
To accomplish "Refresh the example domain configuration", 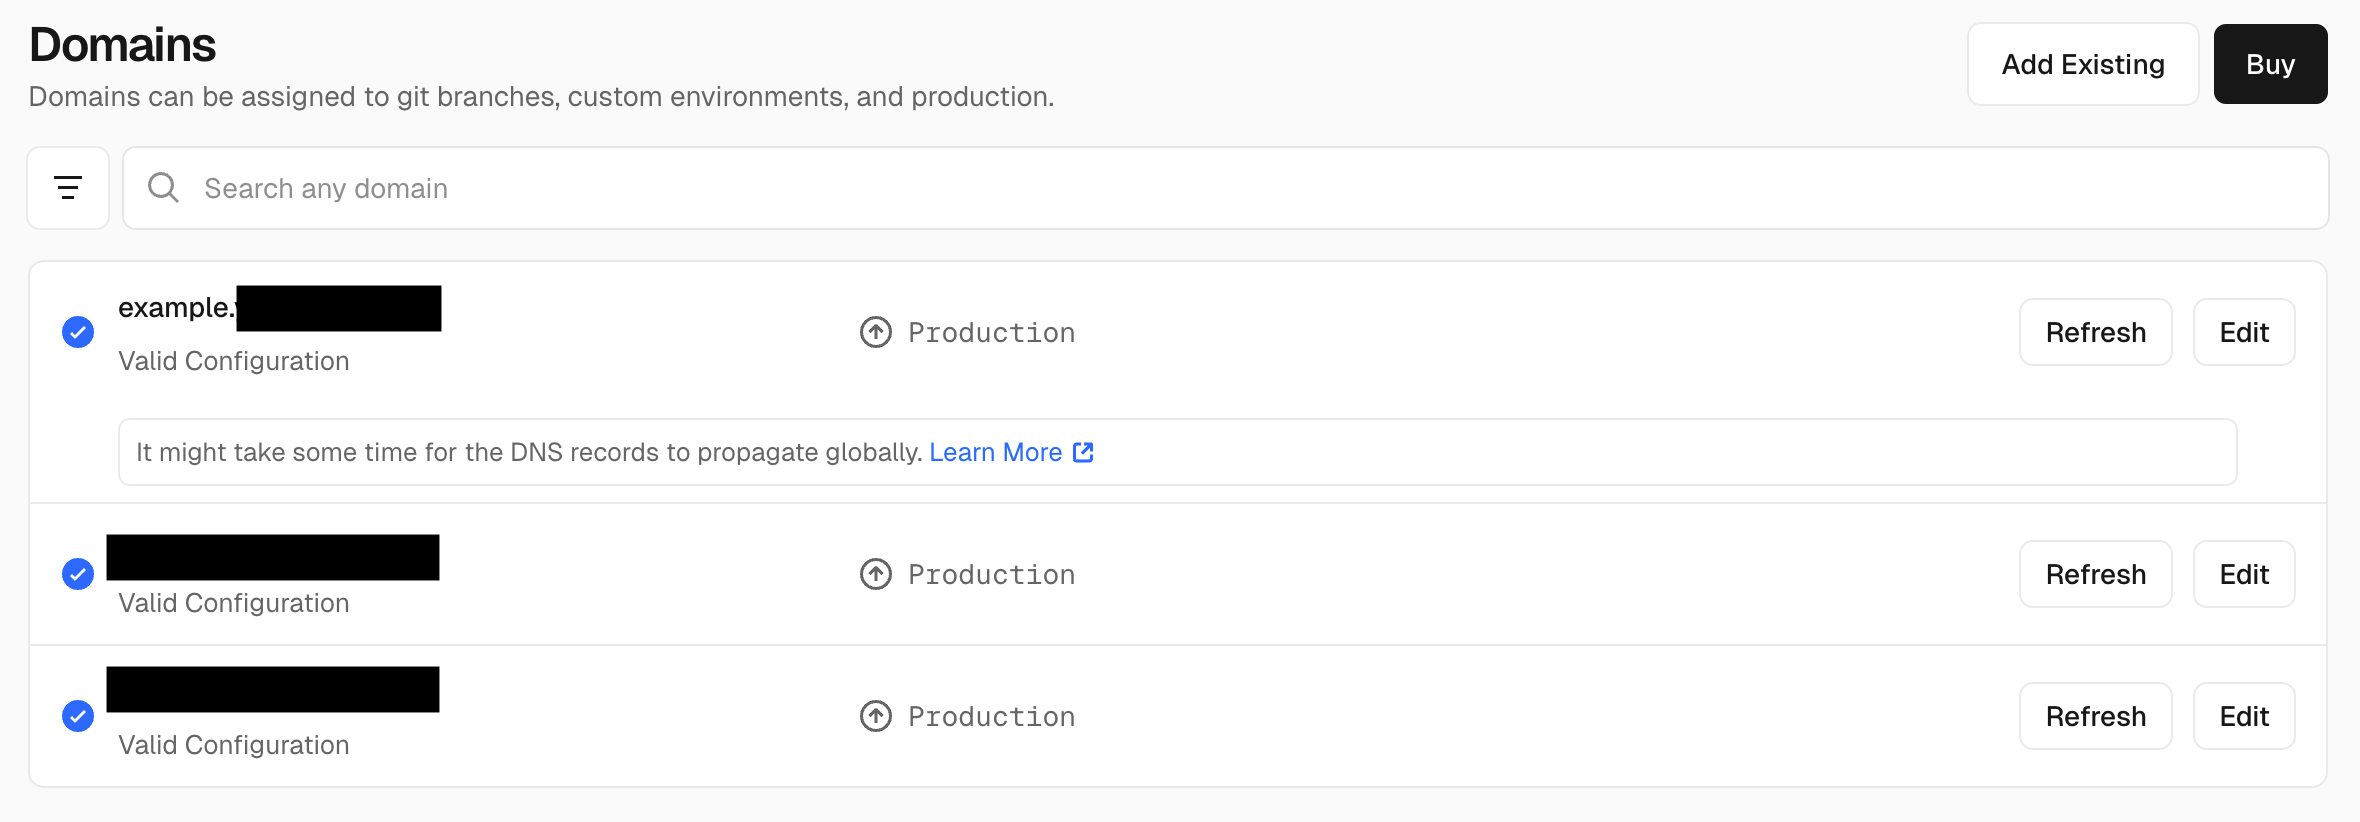I will [x=2095, y=332].
